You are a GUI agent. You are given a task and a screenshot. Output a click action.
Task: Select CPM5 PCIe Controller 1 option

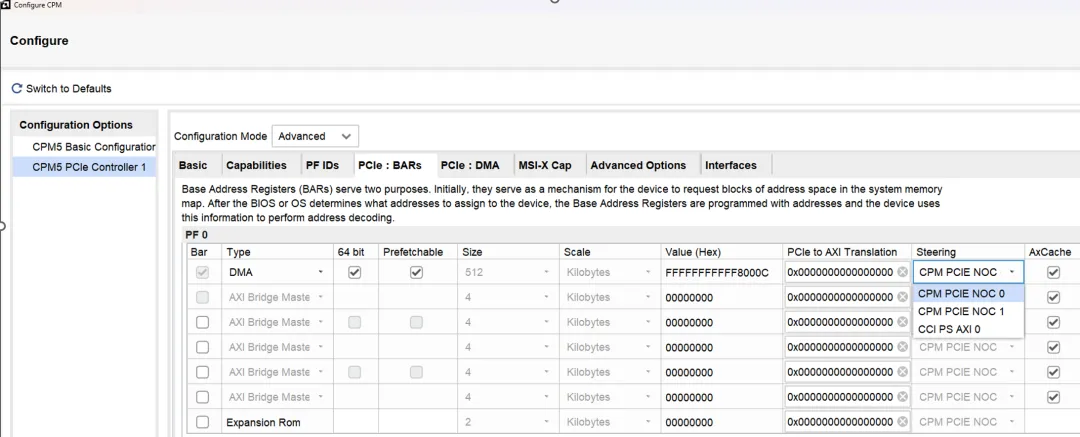(88, 167)
